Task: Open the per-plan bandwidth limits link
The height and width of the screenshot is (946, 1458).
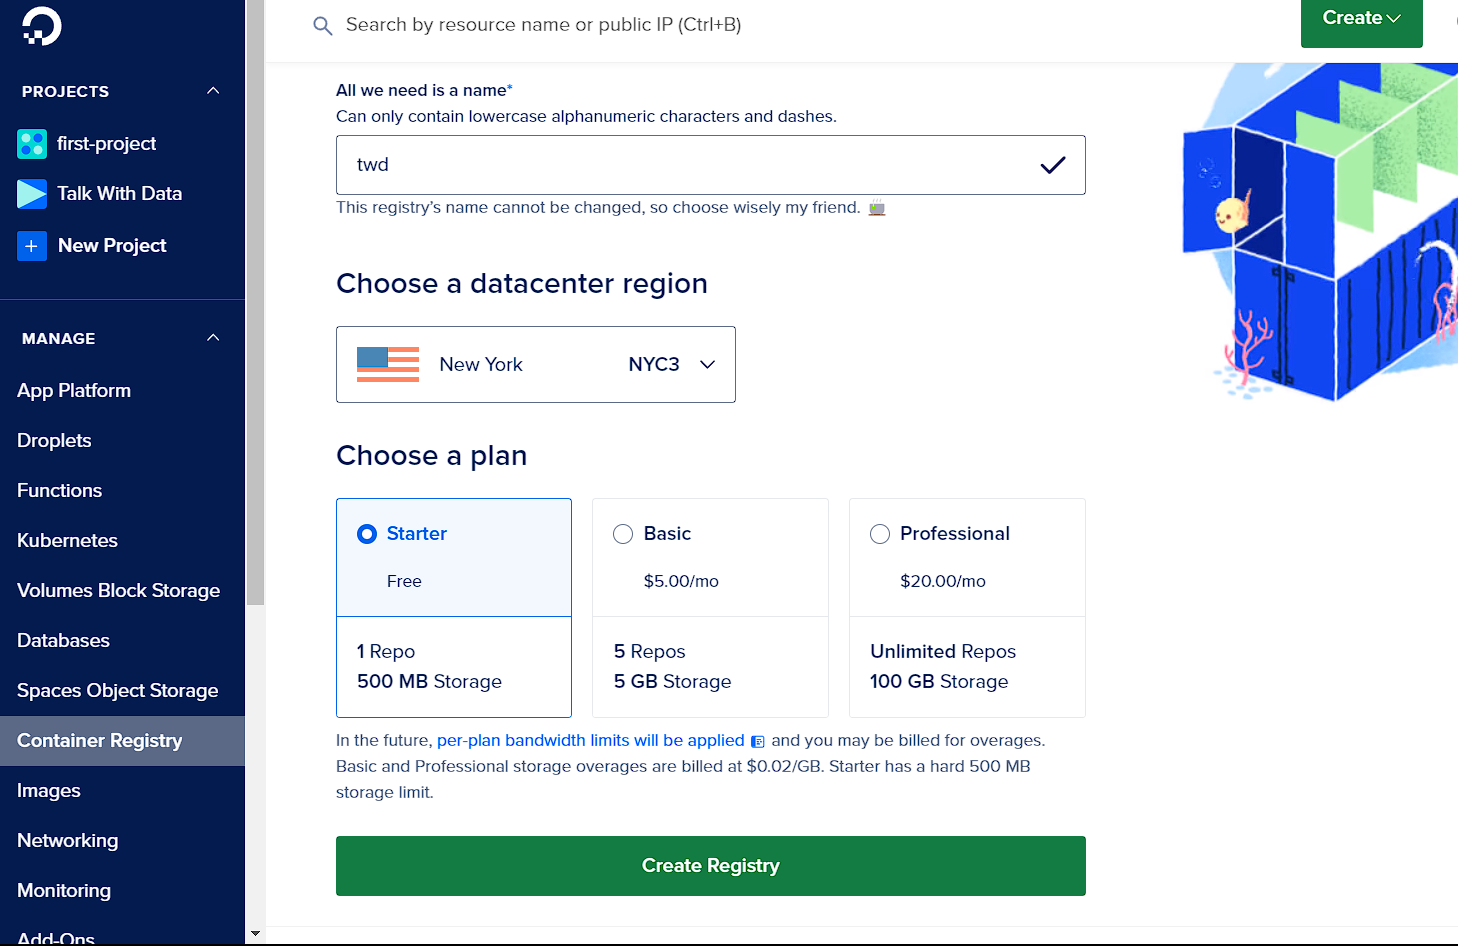Action: pyautogui.click(x=591, y=741)
